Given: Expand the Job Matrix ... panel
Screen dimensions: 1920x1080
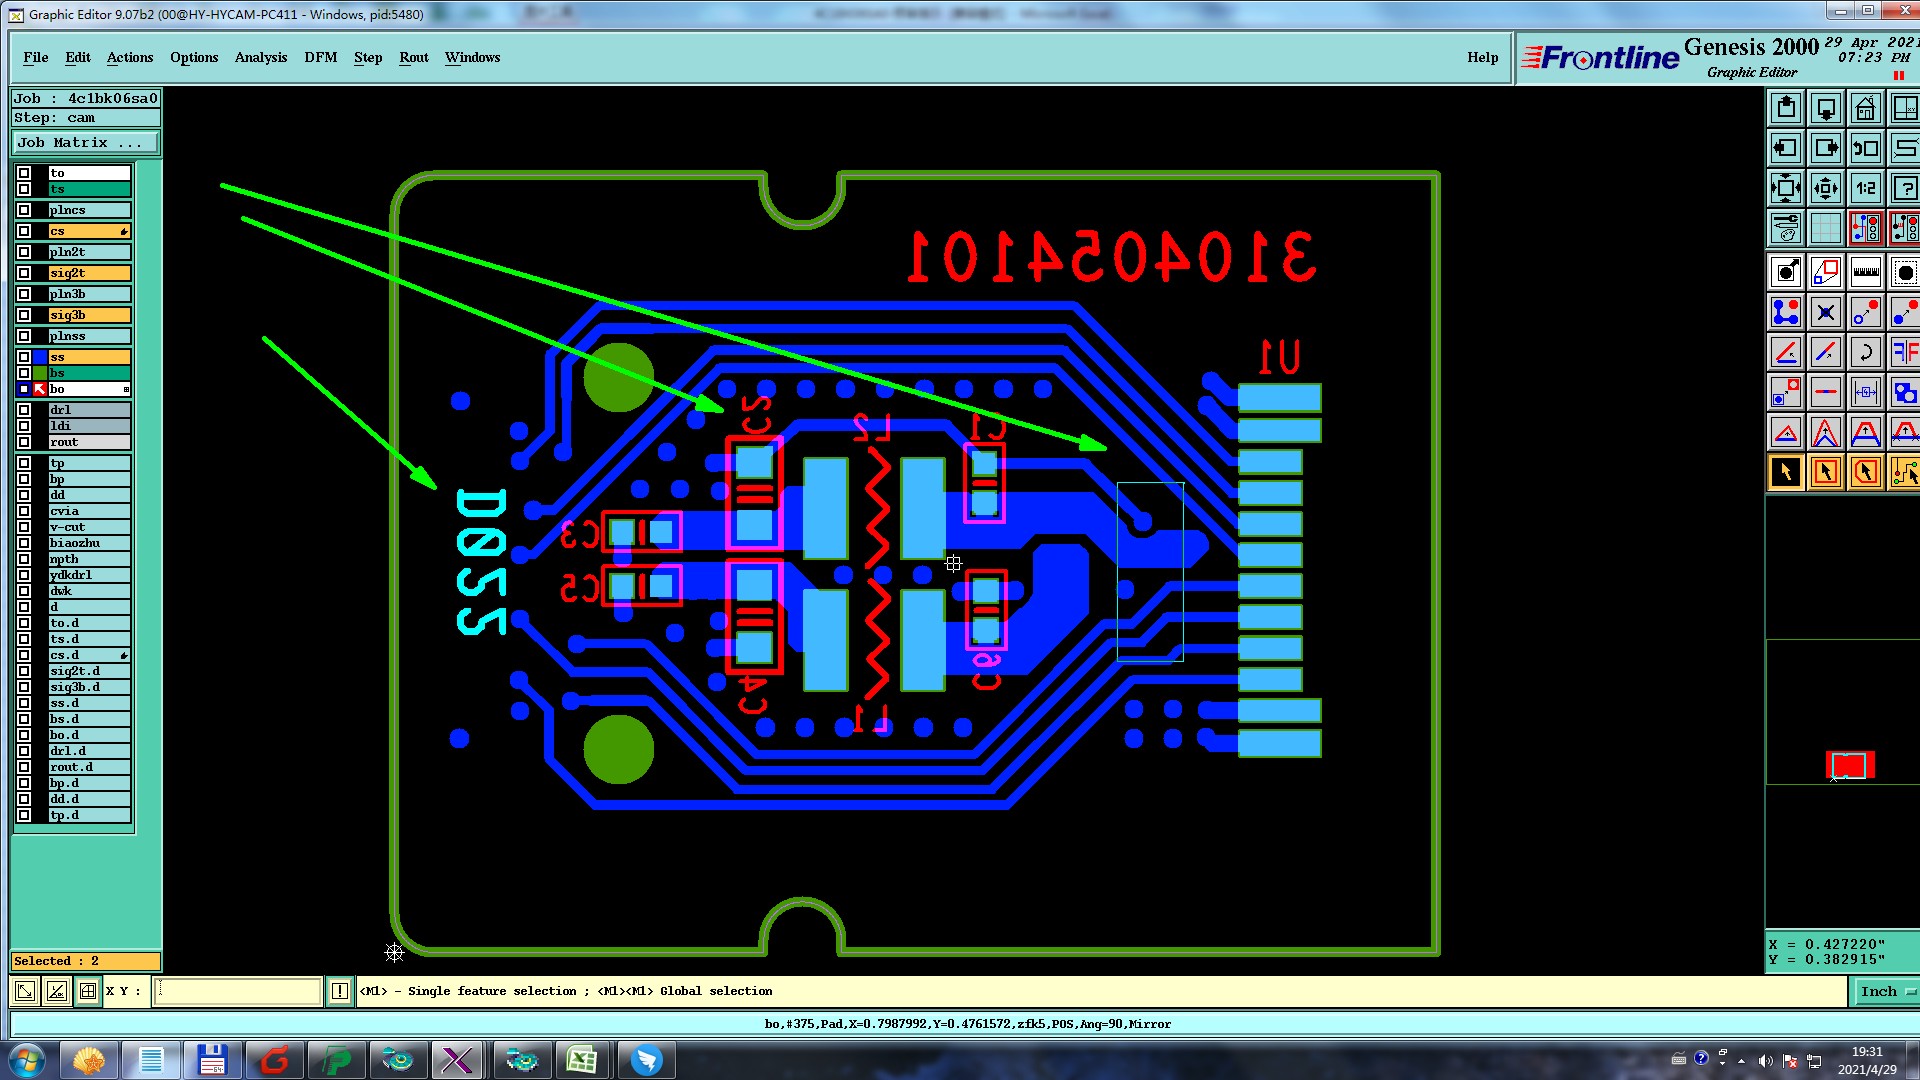Looking at the screenshot, I should [84, 143].
